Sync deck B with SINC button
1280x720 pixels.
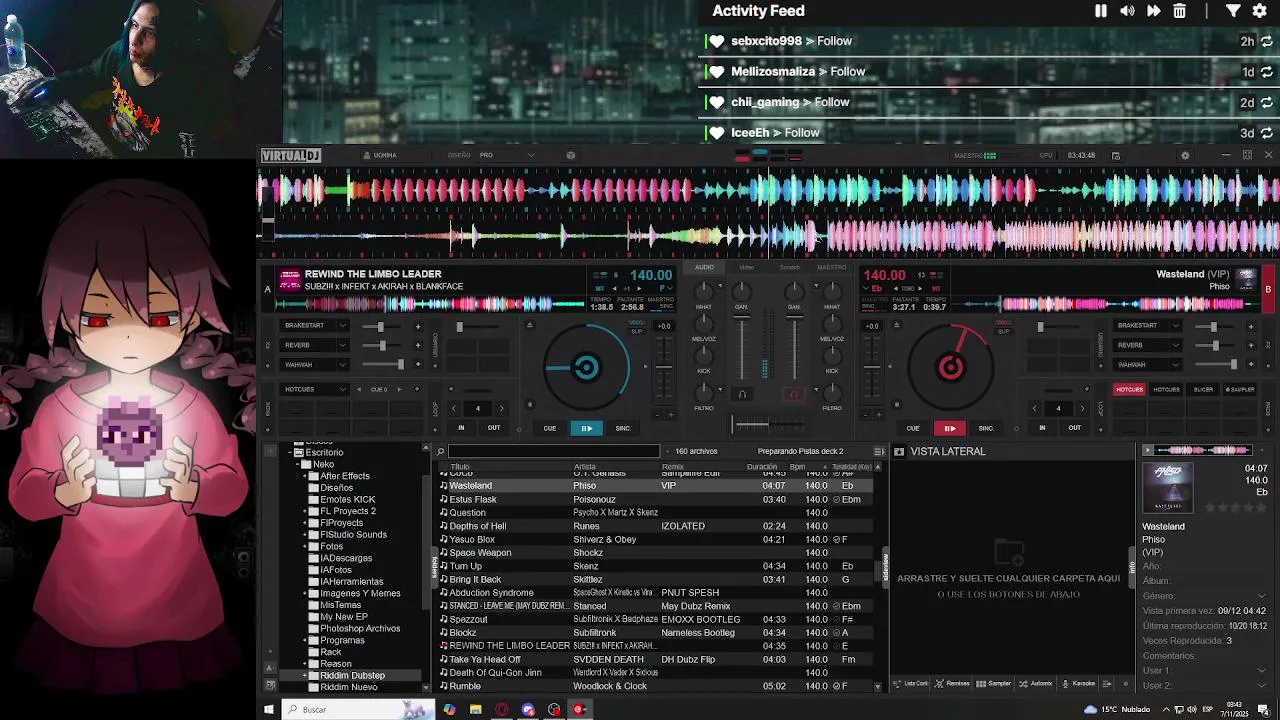986,428
